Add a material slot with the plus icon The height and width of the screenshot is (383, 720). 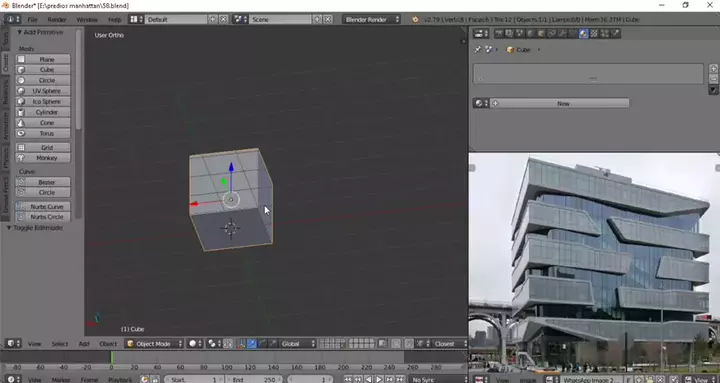pyautogui.click(x=713, y=69)
